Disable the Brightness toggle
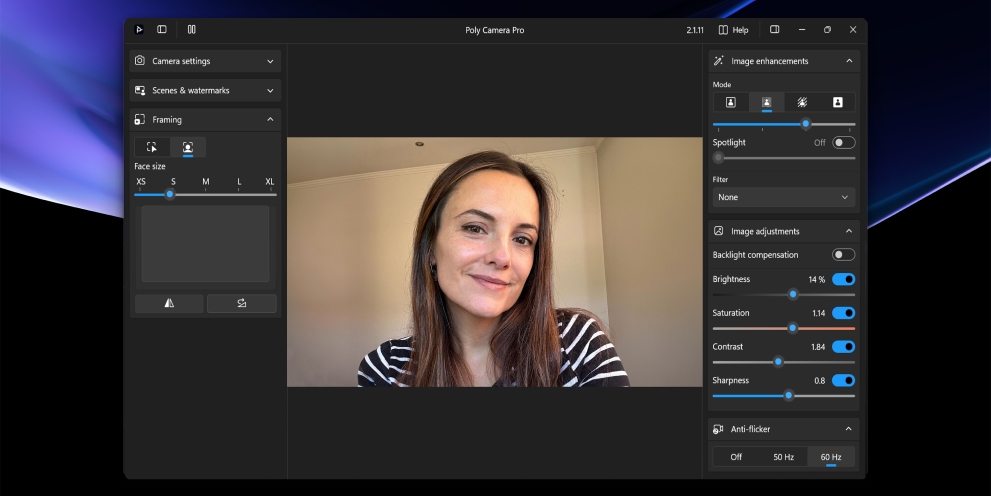The width and height of the screenshot is (991, 496). pos(843,280)
